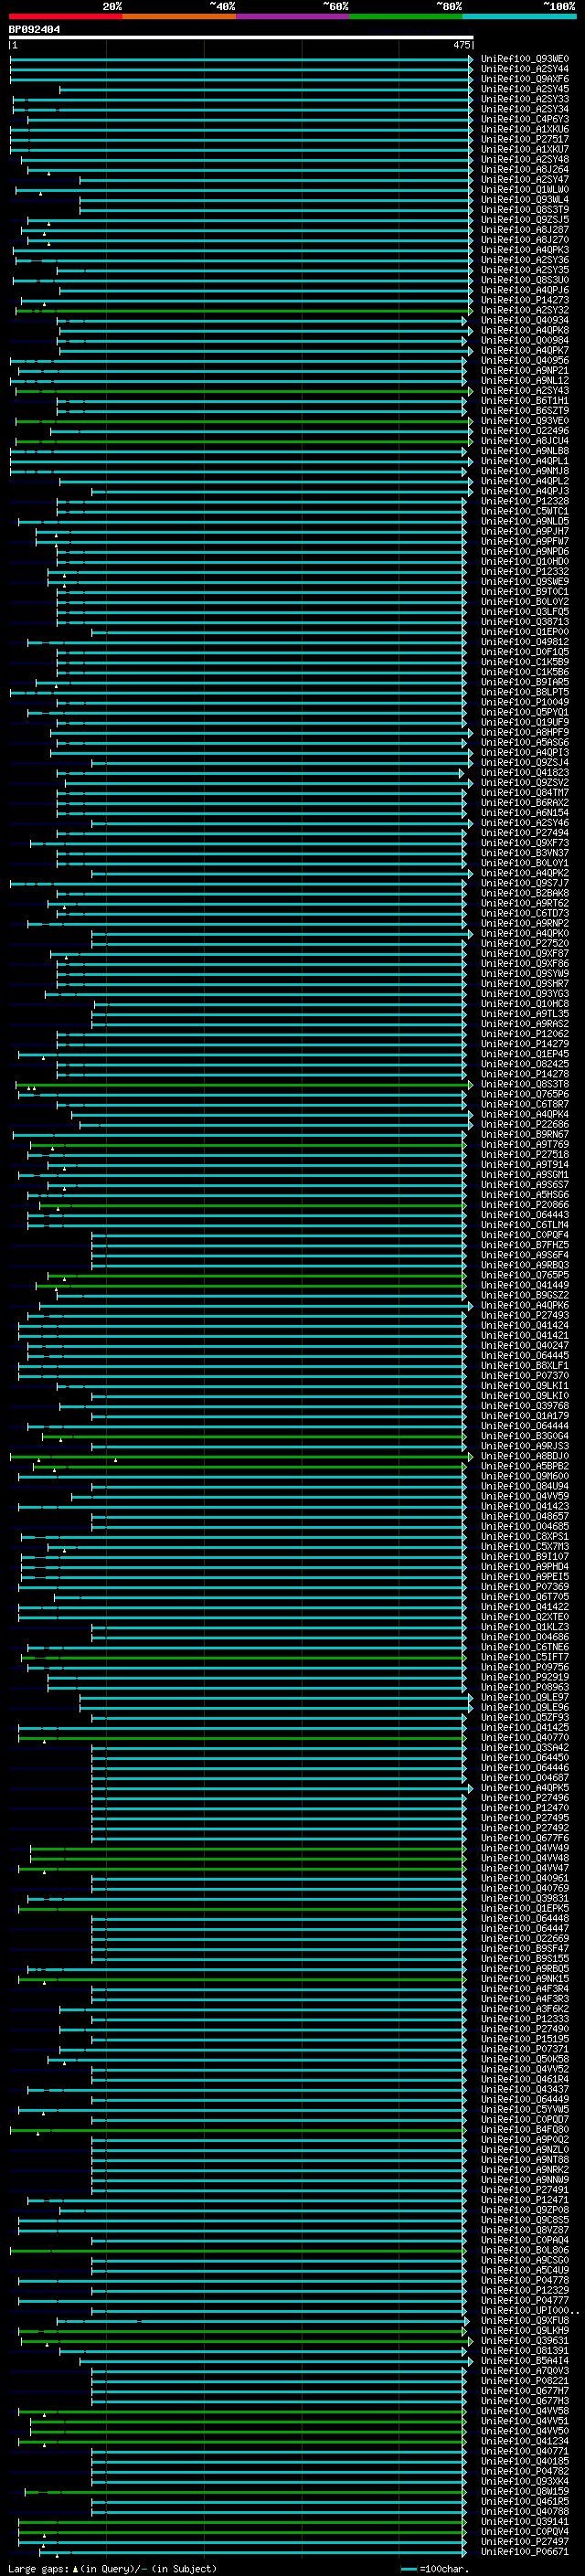This screenshot has height=2576, width=585.
Task: Select the UniRef100_A8J264 hit label
Action: tap(524, 170)
